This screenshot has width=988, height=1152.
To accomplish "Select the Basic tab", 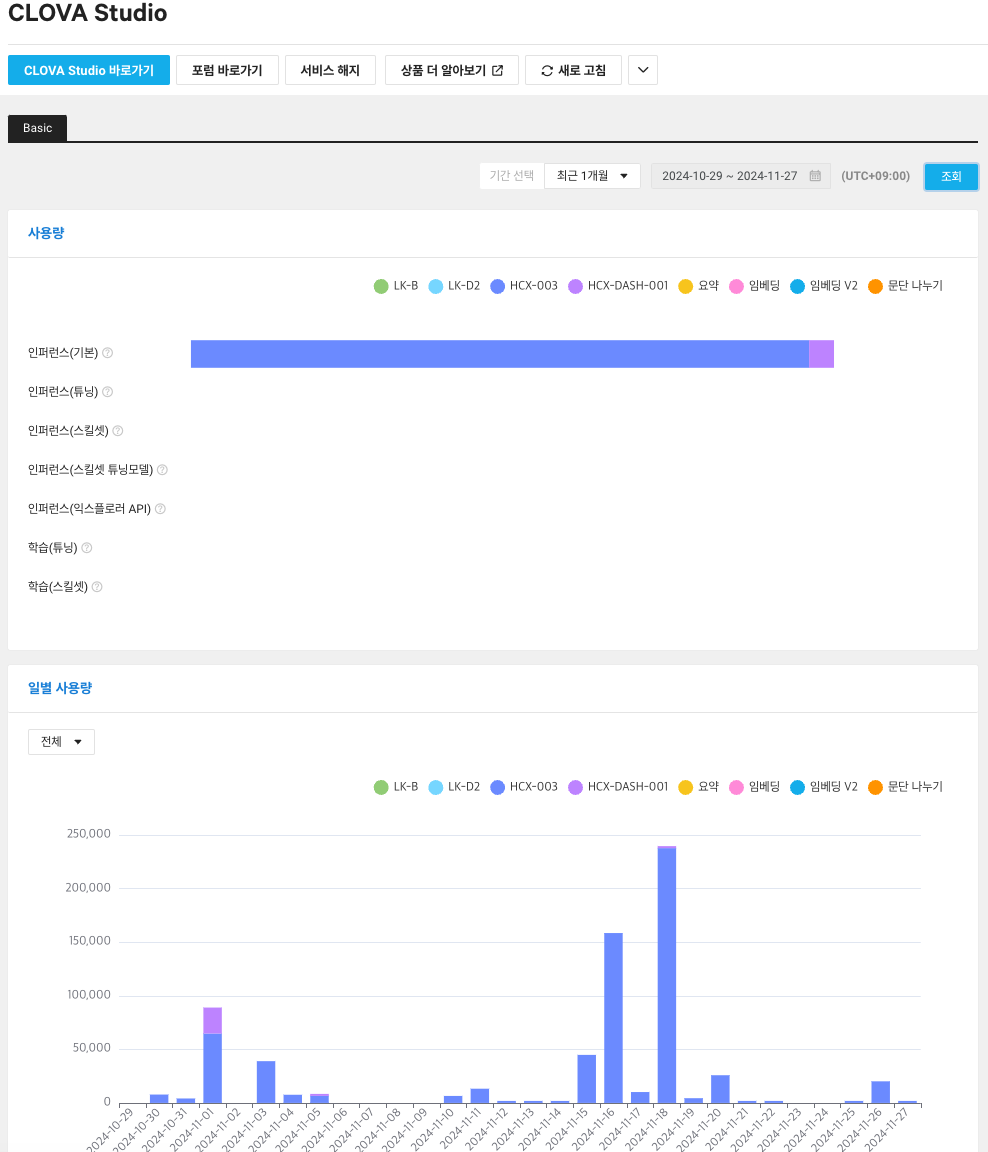I will [x=37, y=128].
